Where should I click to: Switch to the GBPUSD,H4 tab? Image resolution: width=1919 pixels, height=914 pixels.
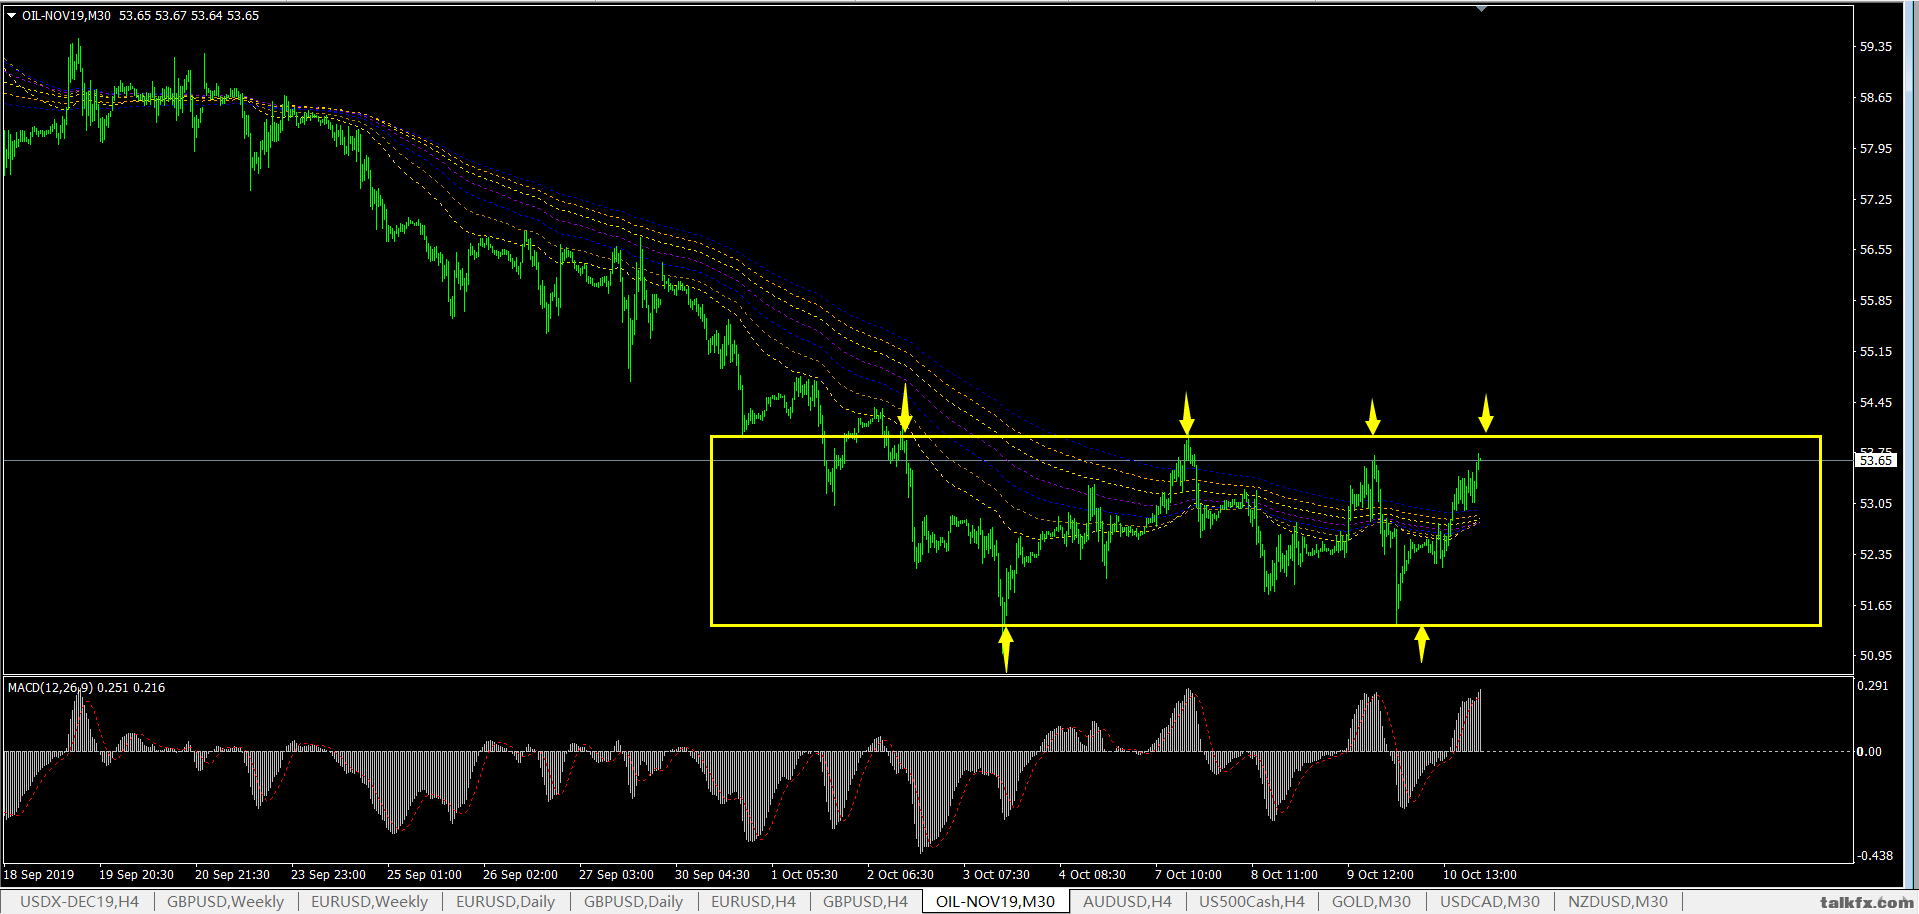[865, 901]
